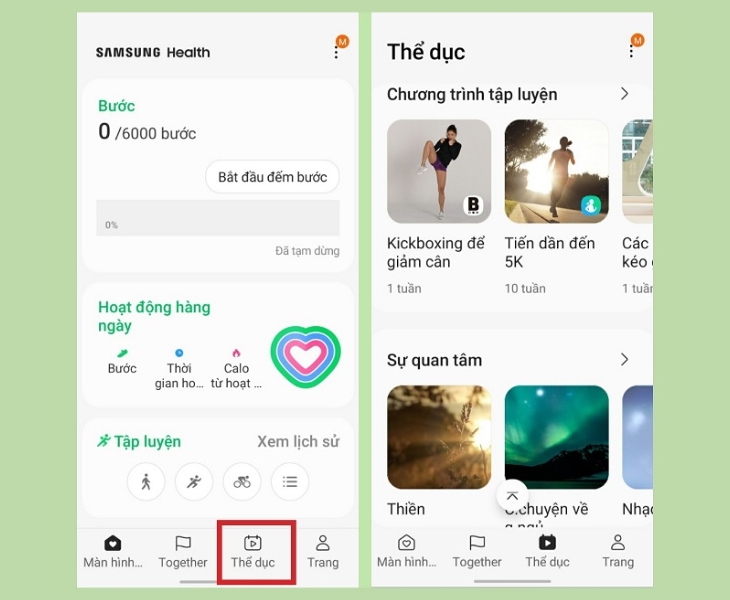
Task: Open Tiến dần đến 5K program thumbnail
Action: tap(556, 171)
